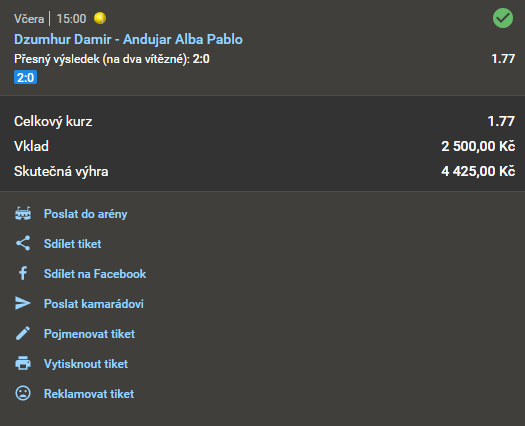Select Pojmenovat tiket option
This screenshot has height=426, width=525.
tap(89, 334)
